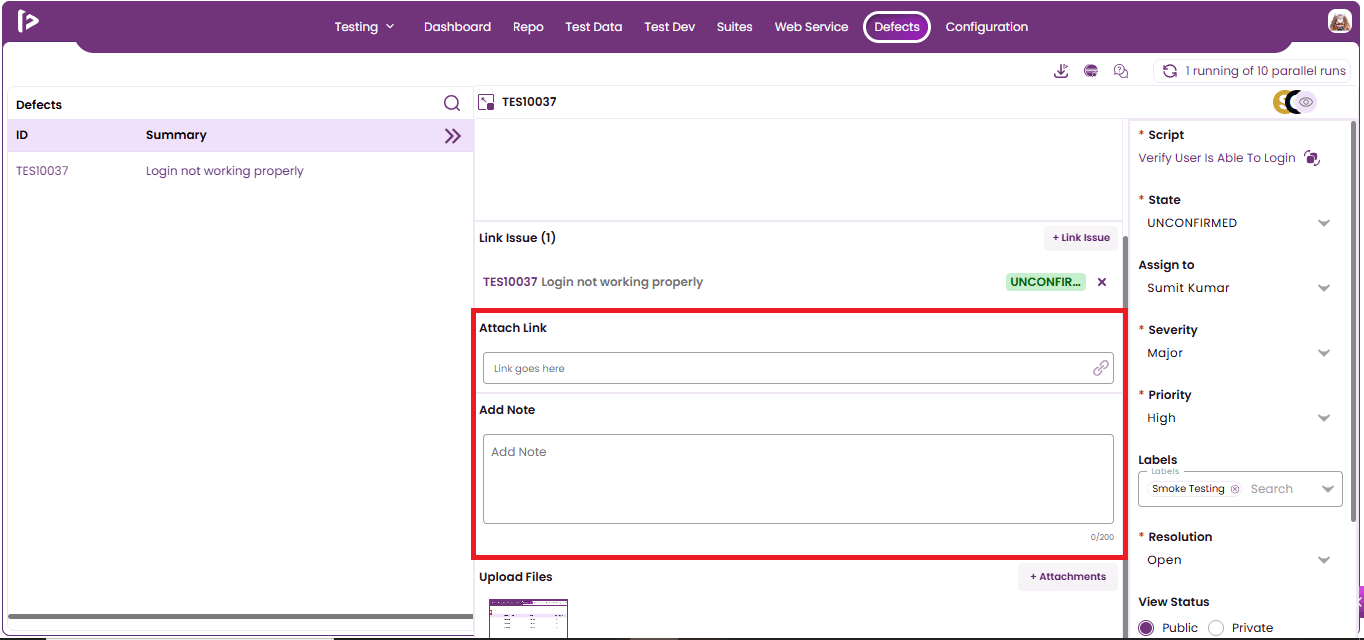
Task: Click the double-chevron icon in Summary header
Action: coord(453,136)
